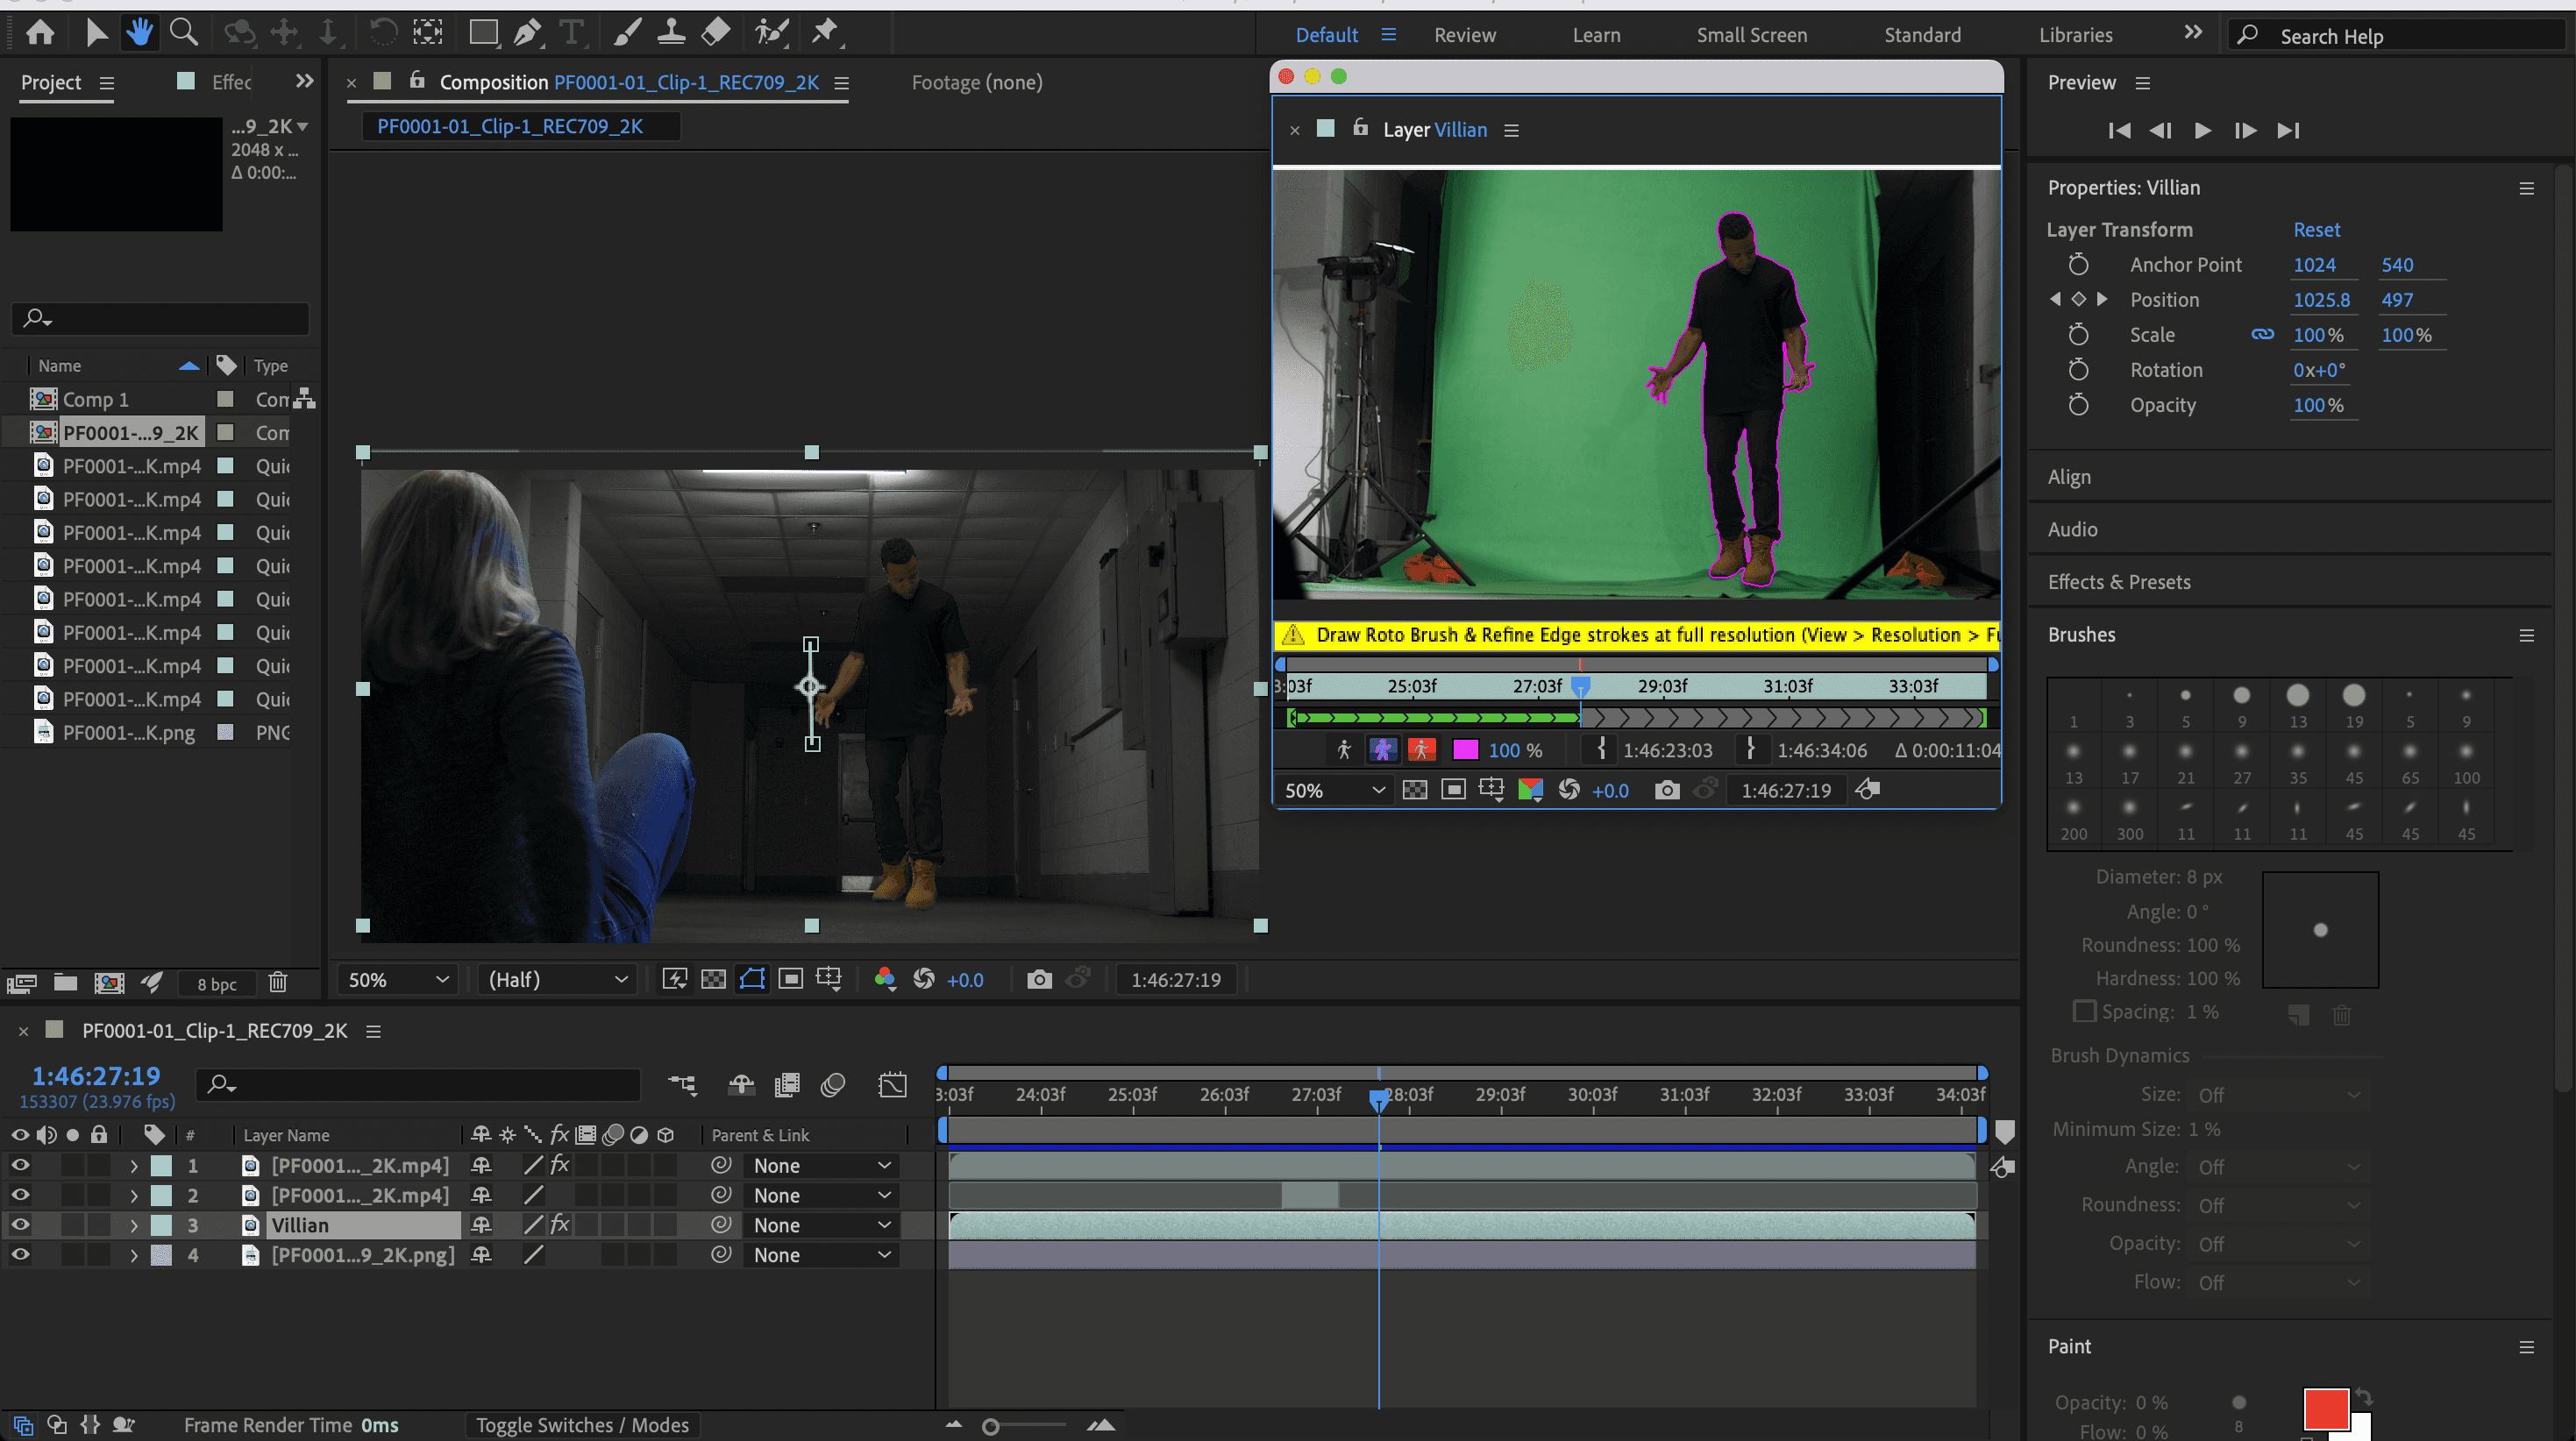This screenshot has width=2576, height=1441.
Task: Open the Footage (none) tab
Action: click(x=977, y=82)
